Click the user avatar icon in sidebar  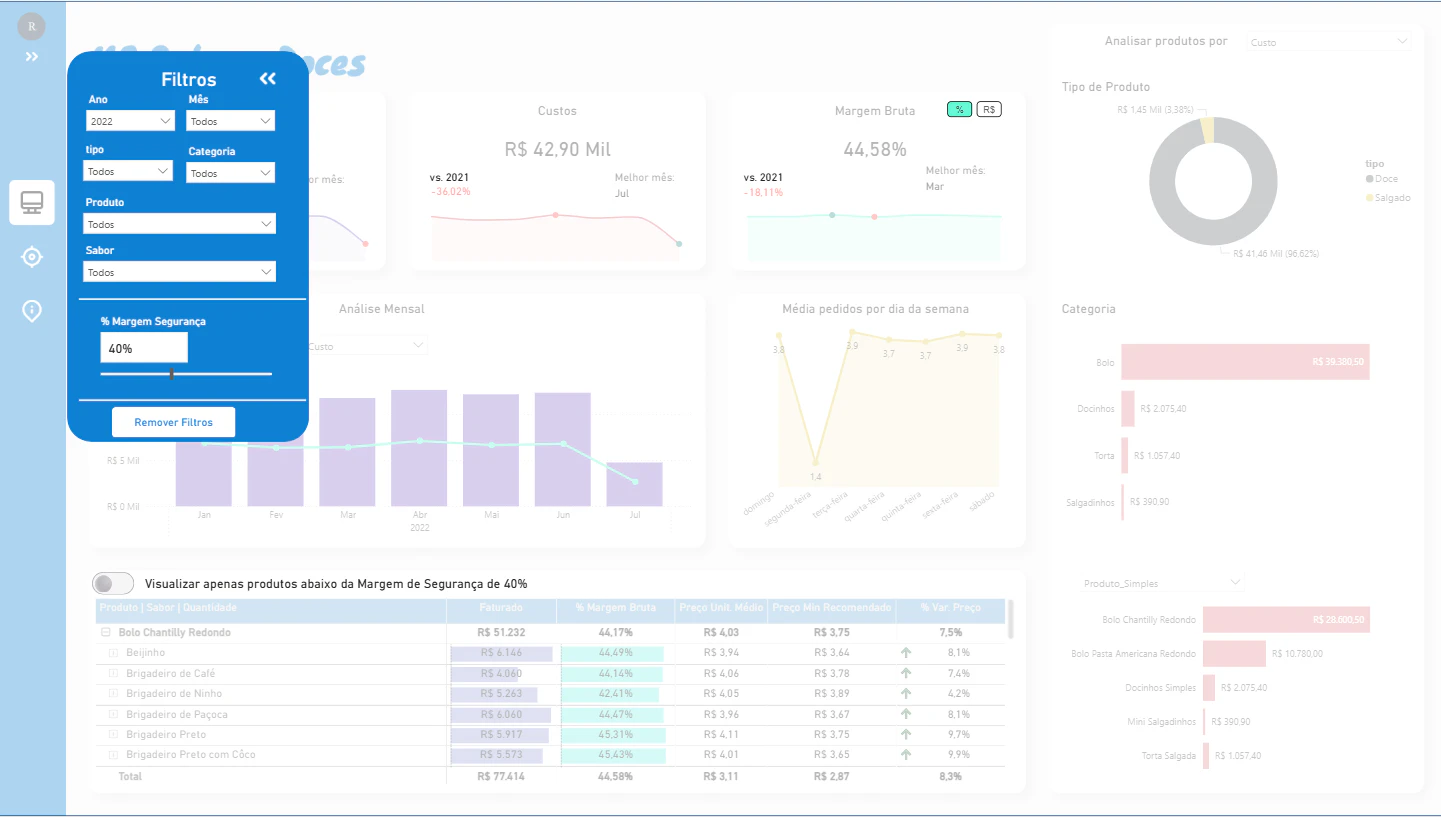(x=32, y=26)
